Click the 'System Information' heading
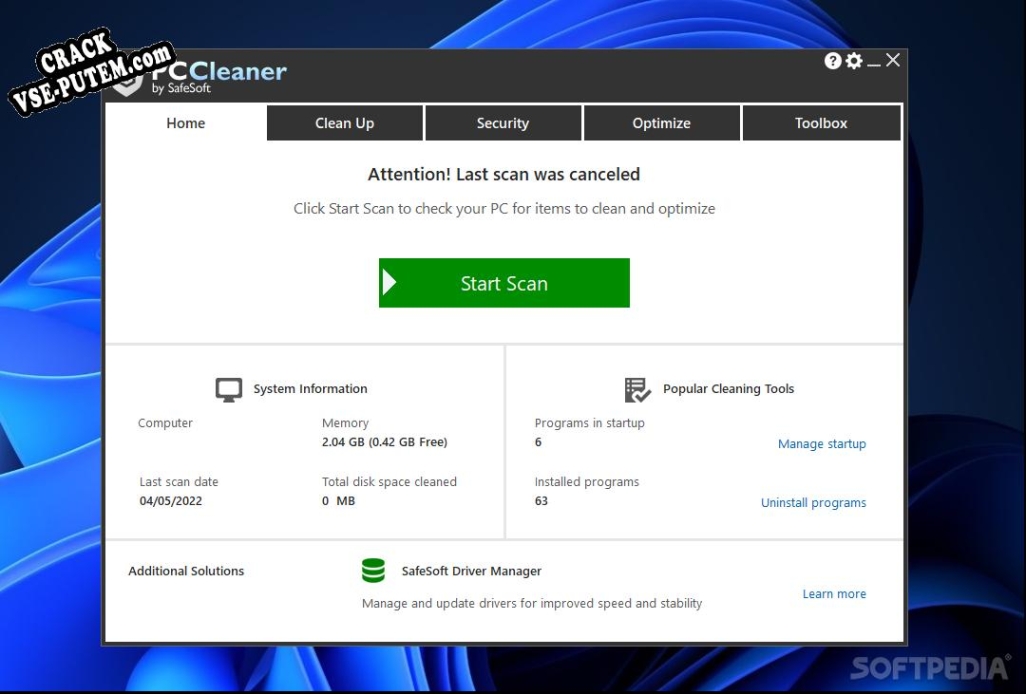 point(310,389)
